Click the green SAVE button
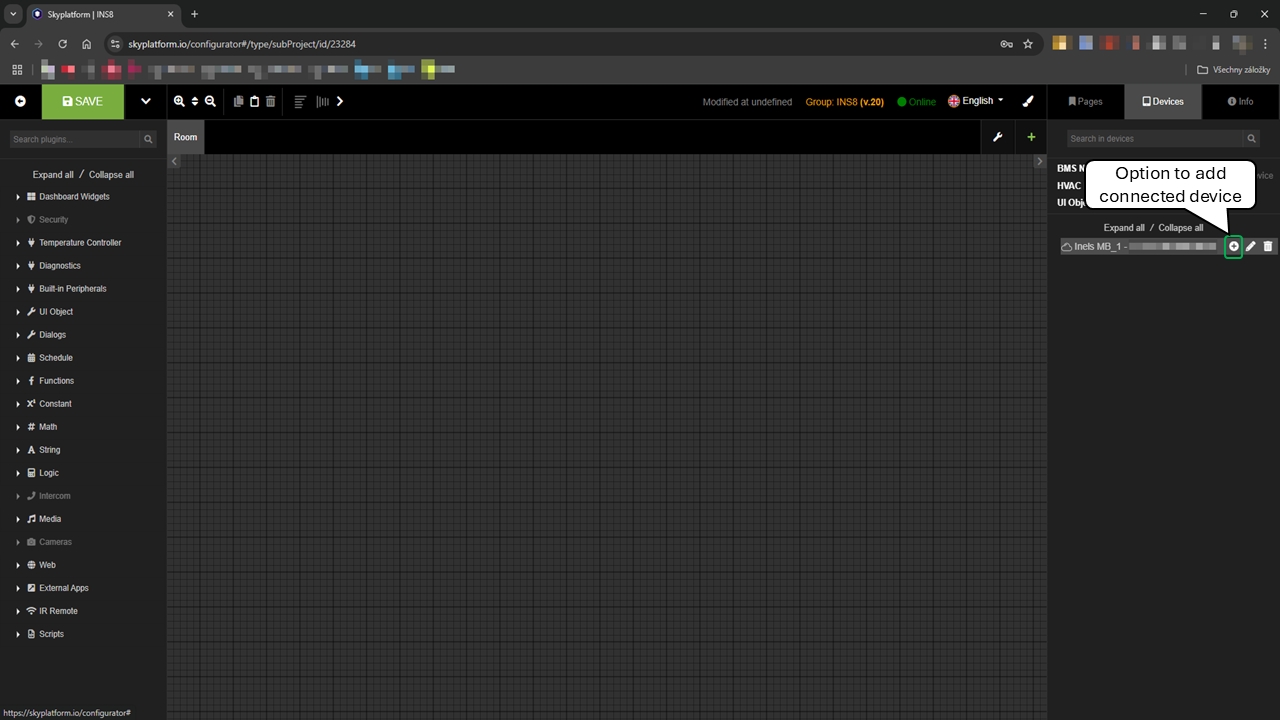The width and height of the screenshot is (1280, 720). 83,101
